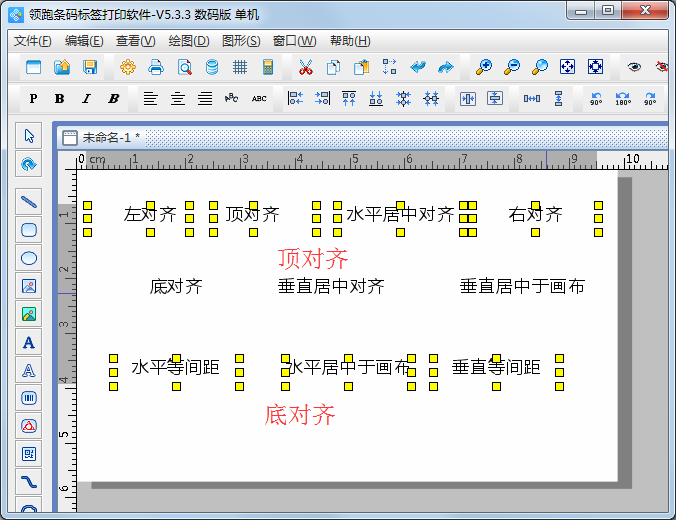This screenshot has height=520, width=676.
Task: Toggle the grid display icon
Action: point(240,67)
